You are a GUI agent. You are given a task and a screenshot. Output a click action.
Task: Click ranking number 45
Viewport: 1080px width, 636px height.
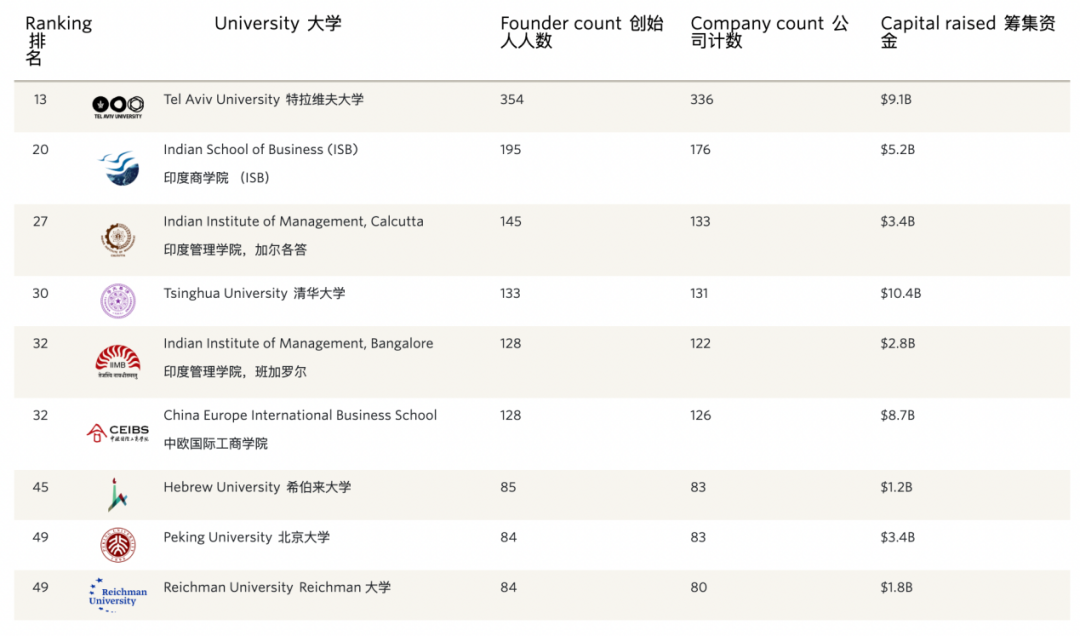pyautogui.click(x=40, y=486)
